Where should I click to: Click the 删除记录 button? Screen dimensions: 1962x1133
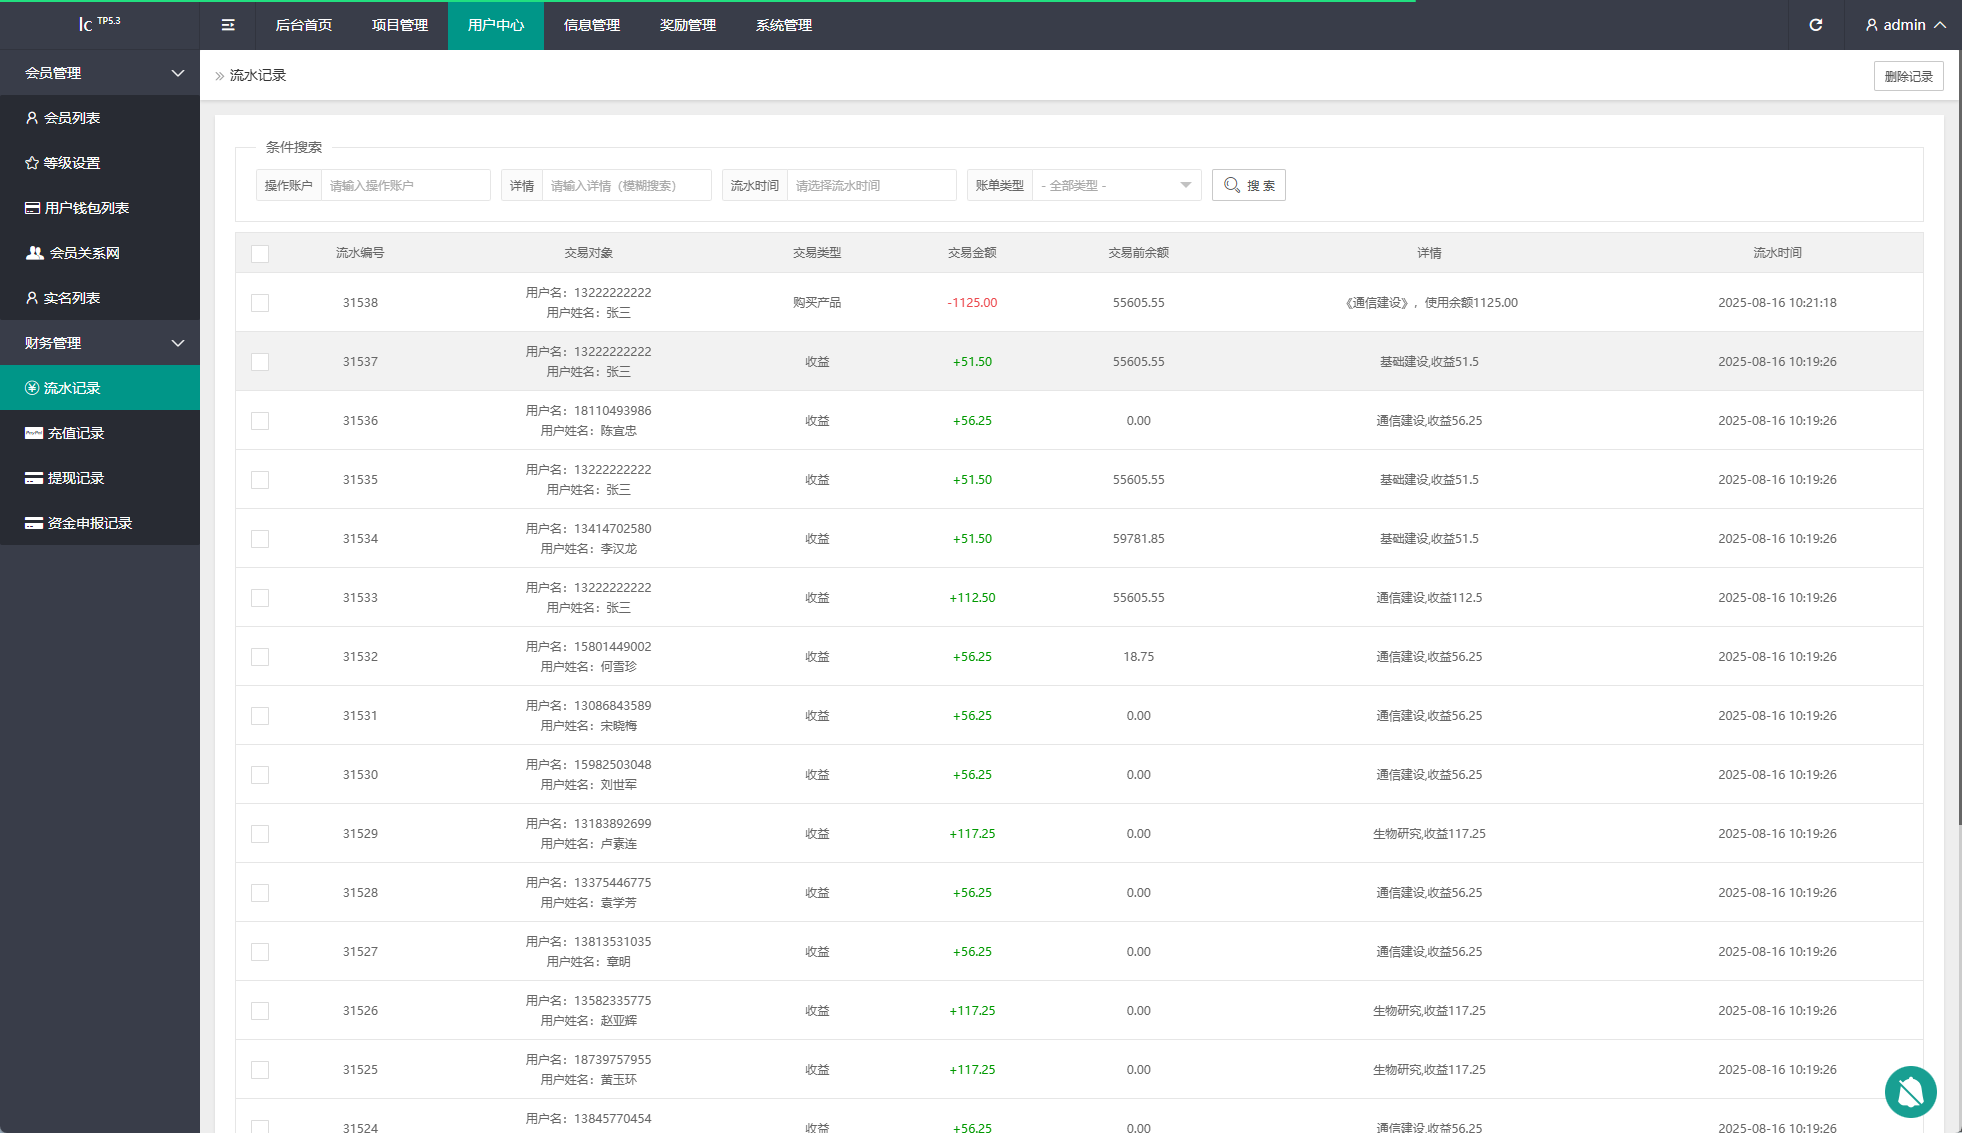(x=1908, y=76)
